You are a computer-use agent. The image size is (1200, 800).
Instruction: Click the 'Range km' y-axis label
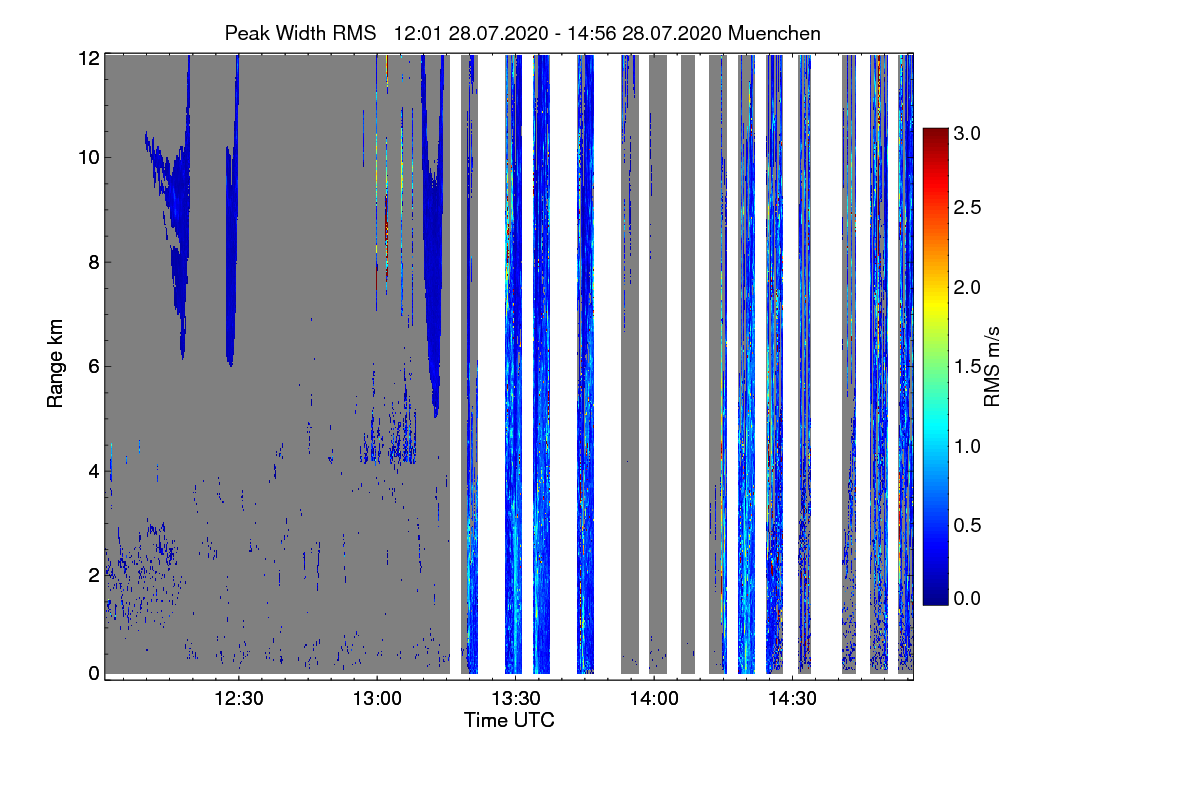coord(55,365)
